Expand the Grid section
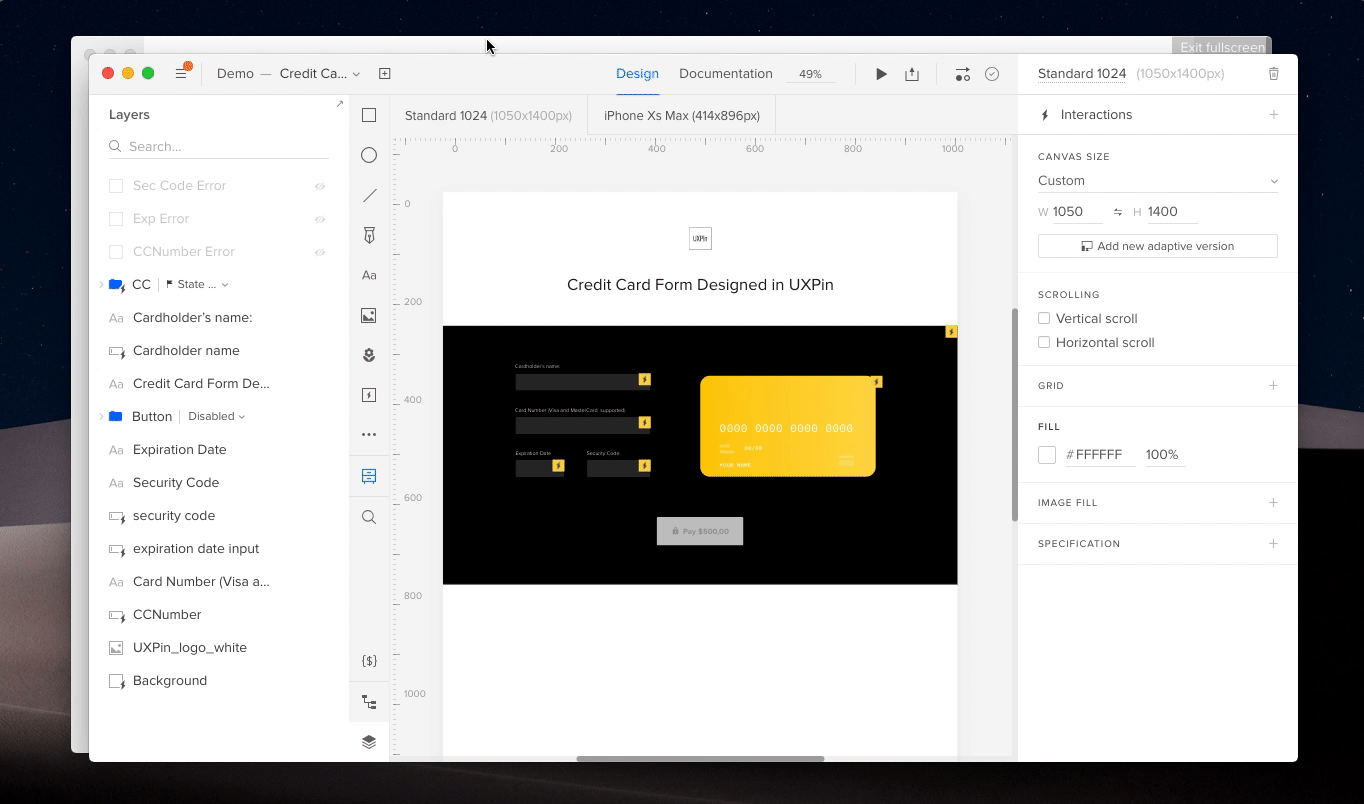This screenshot has height=804, width=1364. (x=1273, y=385)
